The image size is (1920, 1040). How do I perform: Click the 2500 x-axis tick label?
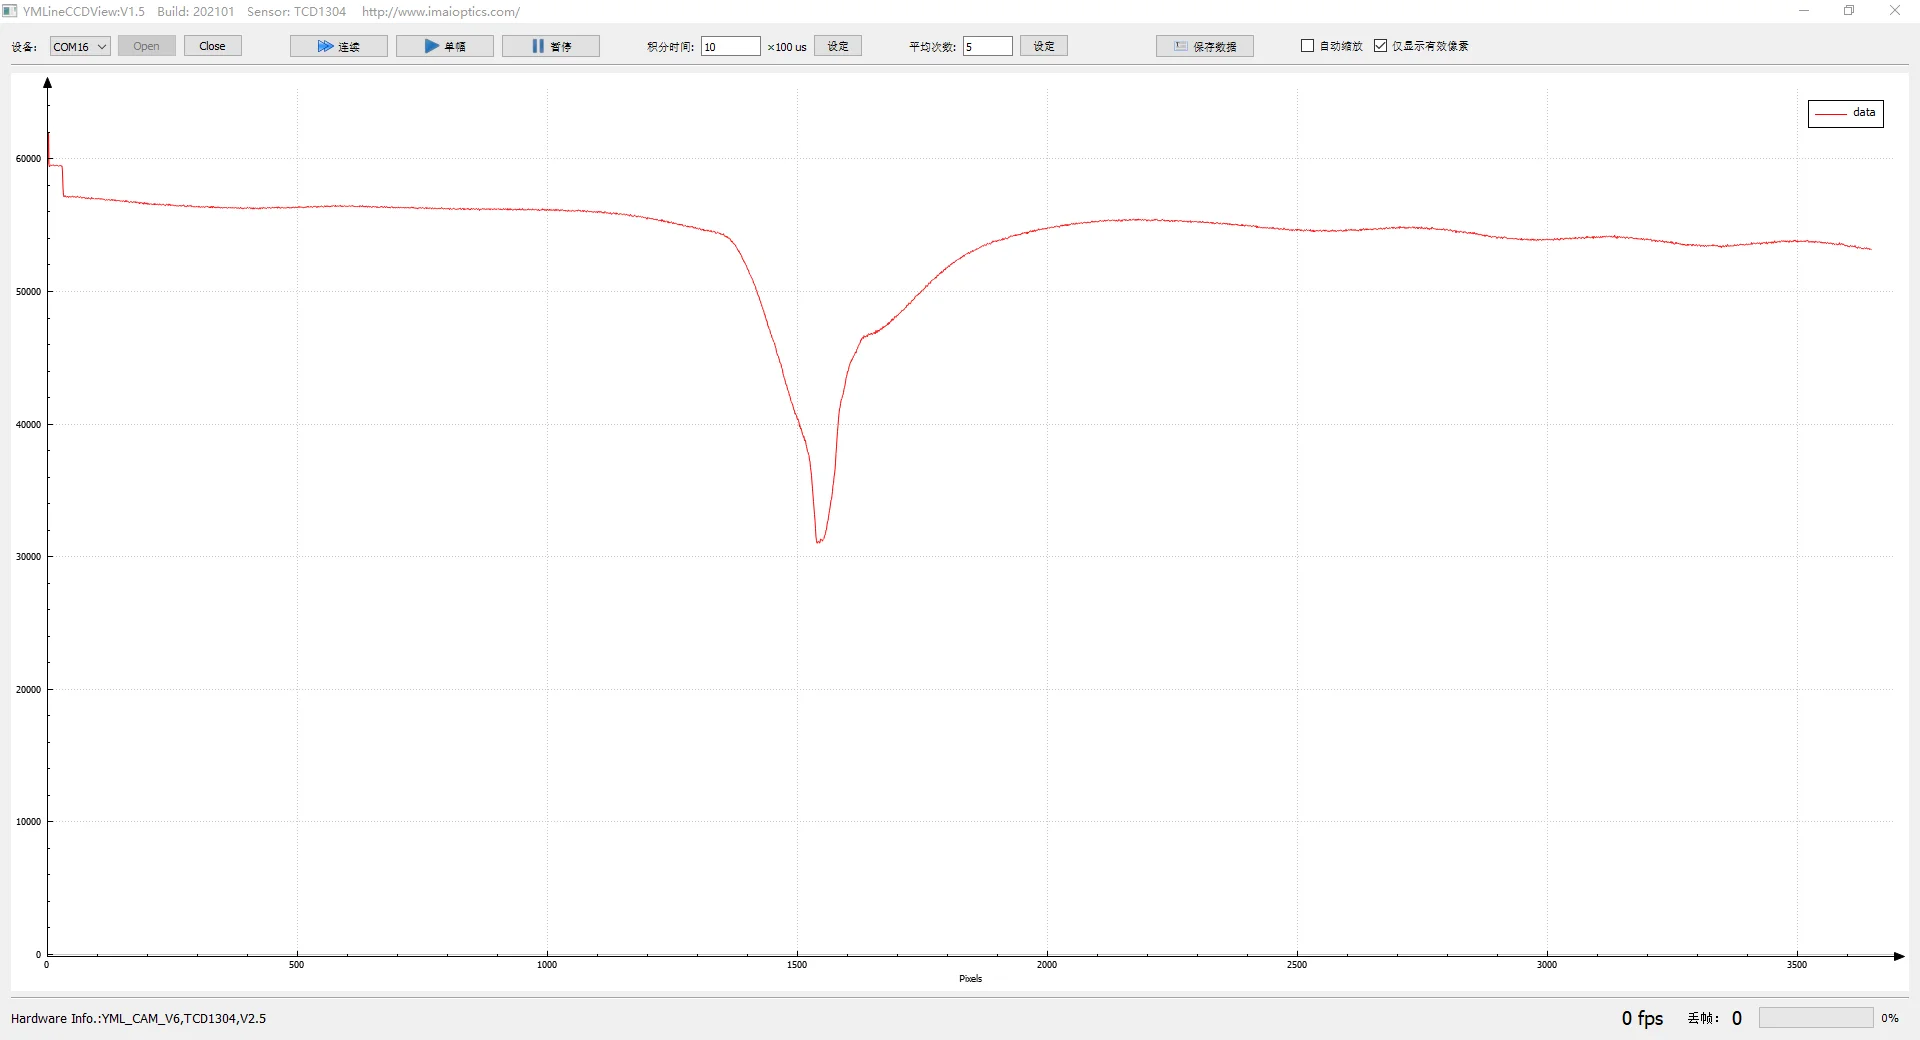(1297, 965)
